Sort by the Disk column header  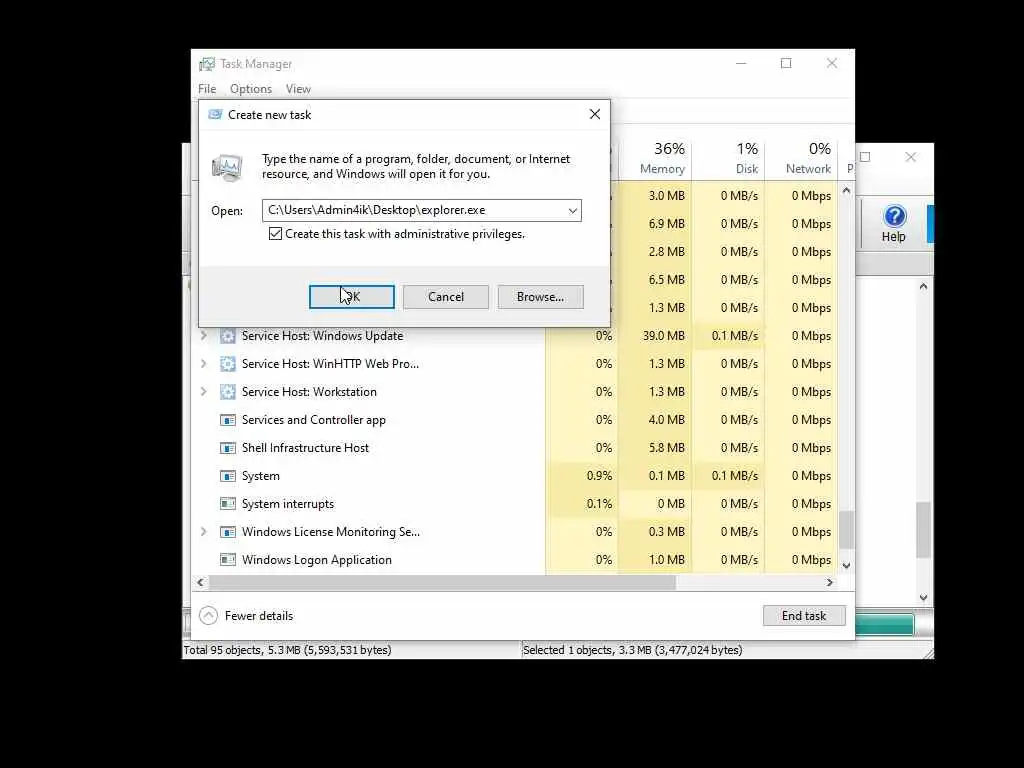(728, 159)
